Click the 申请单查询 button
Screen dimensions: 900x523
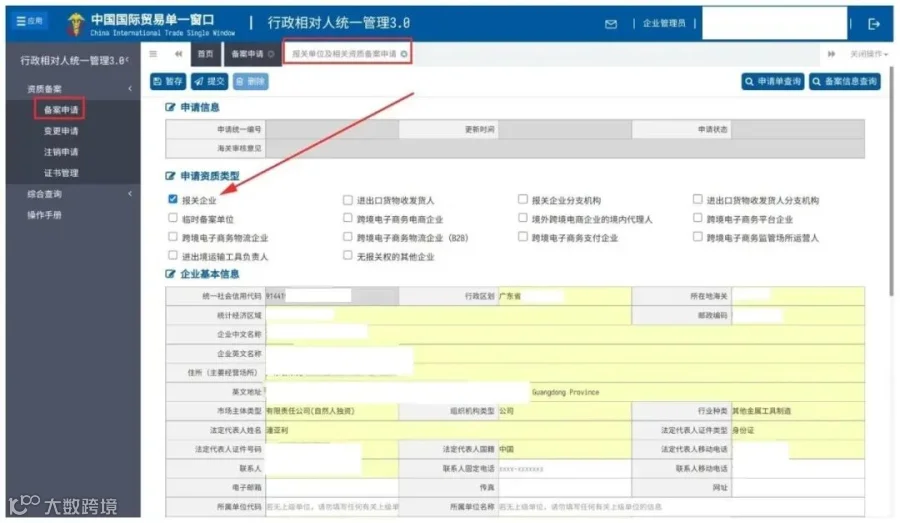[x=773, y=82]
